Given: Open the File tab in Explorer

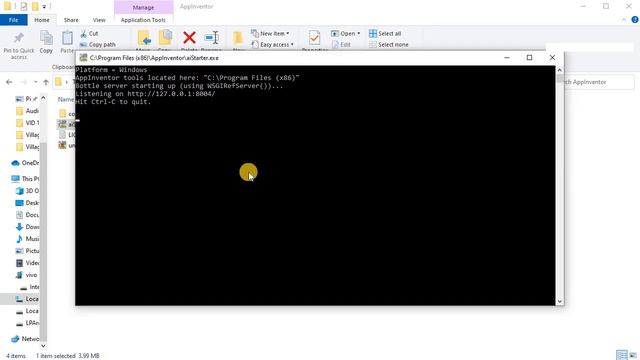Looking at the screenshot, I should [x=13, y=20].
